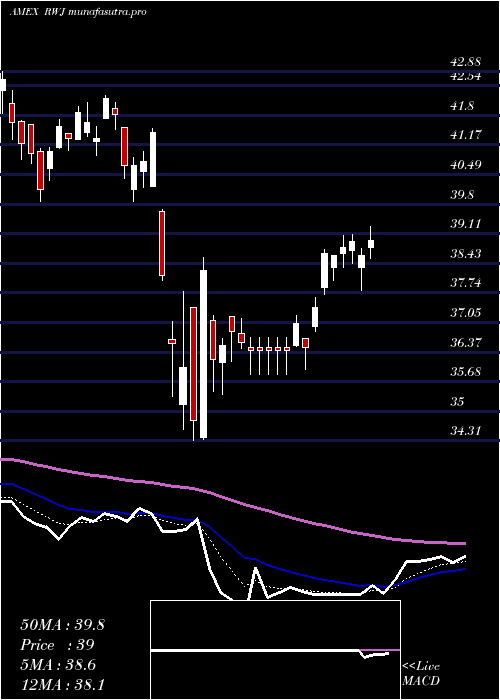Select the 40.49 price axis label
This screenshot has height=700, width=500.
(x=466, y=165)
